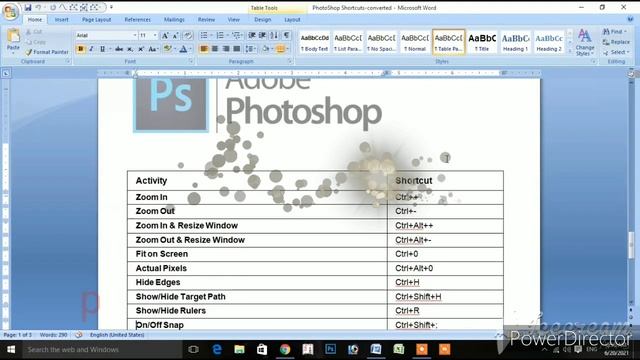The height and width of the screenshot is (360, 640).
Task: Open the font size 11 dropdown
Action: point(155,36)
